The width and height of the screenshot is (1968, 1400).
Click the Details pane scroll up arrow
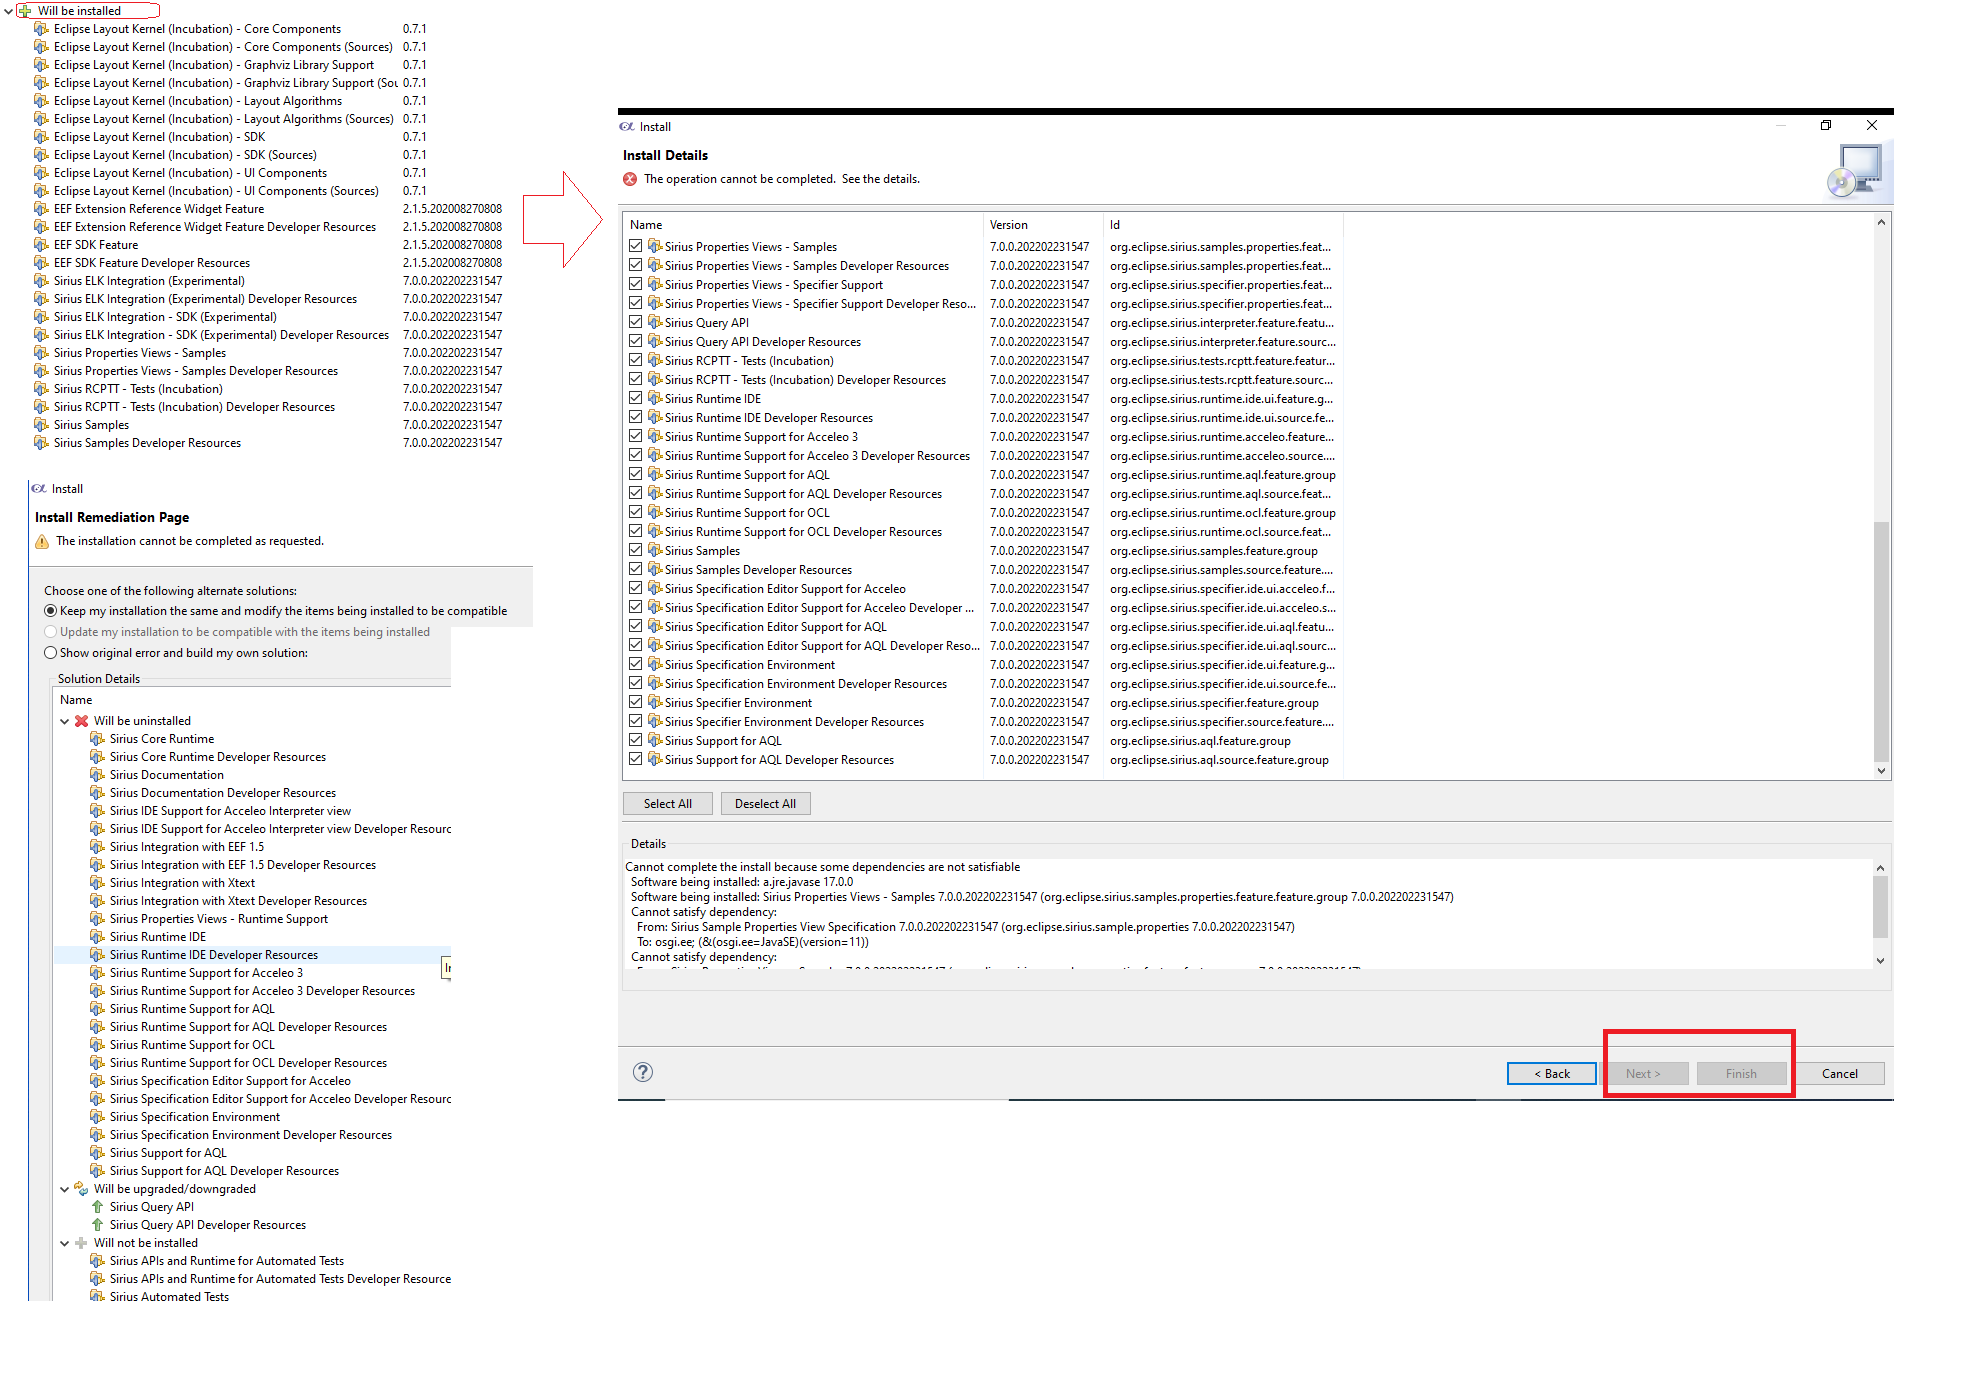1880,868
